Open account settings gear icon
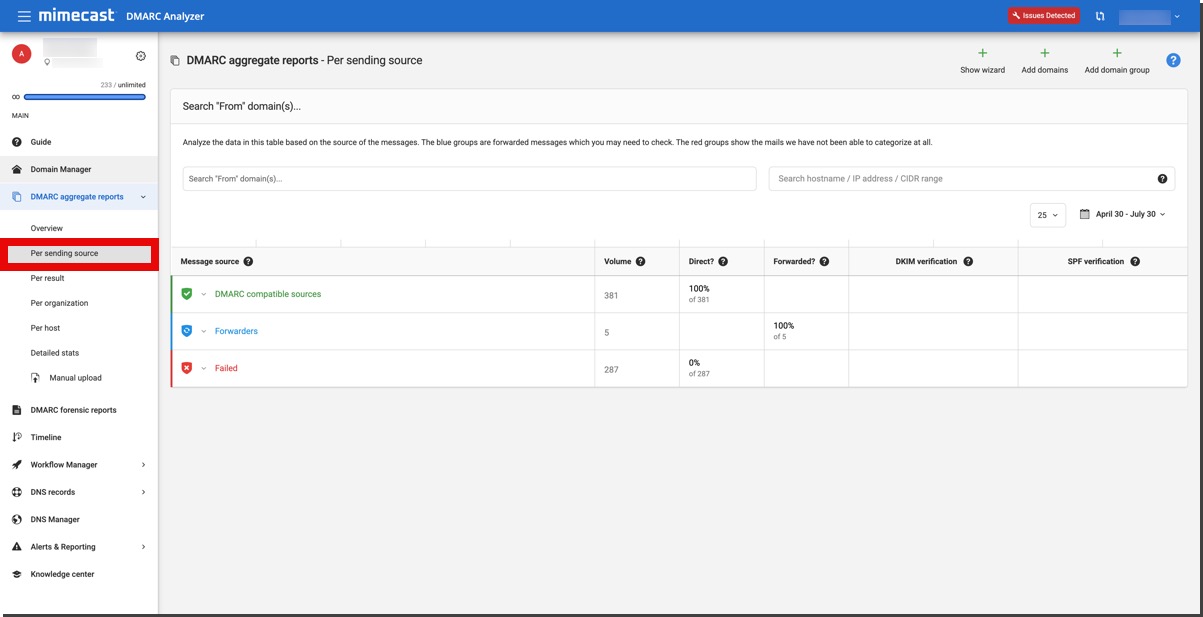 click(141, 56)
